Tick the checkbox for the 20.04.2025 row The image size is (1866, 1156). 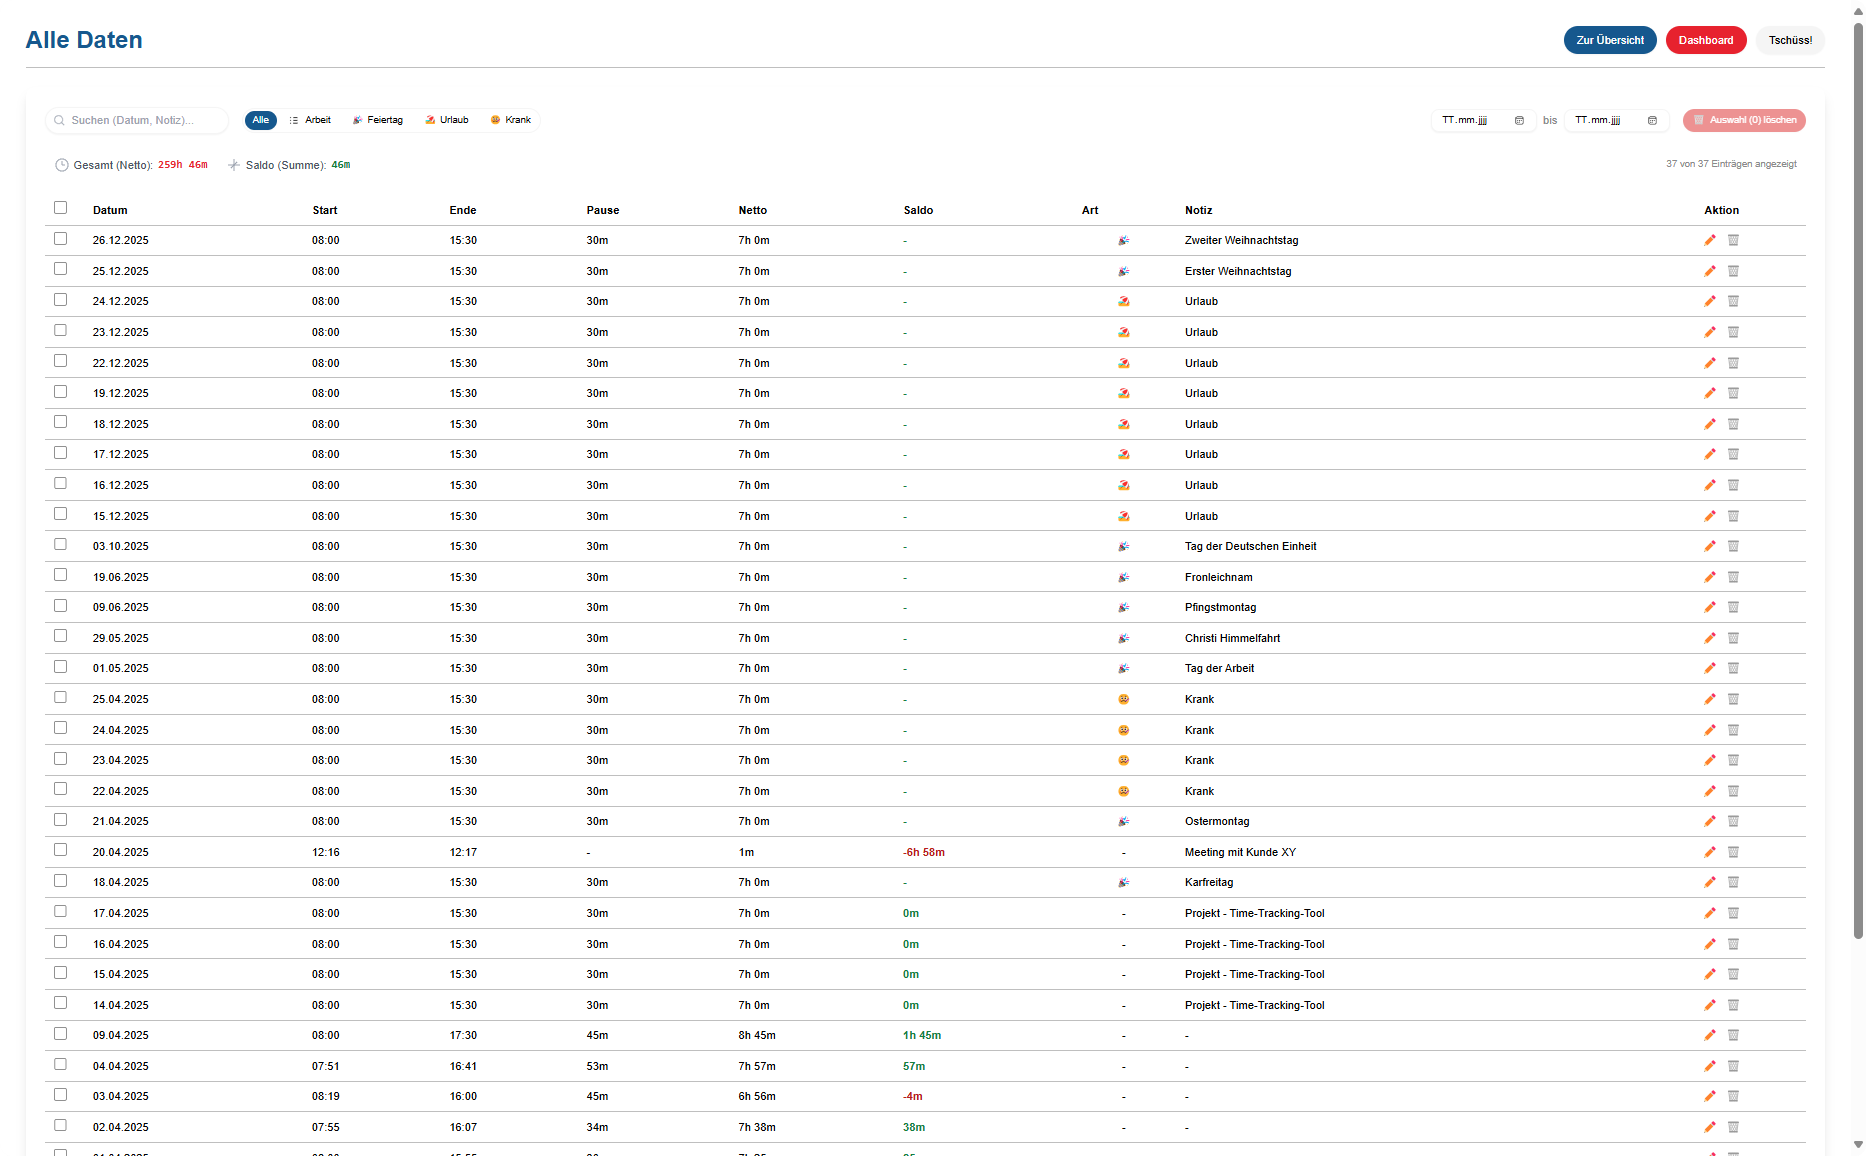coord(60,850)
